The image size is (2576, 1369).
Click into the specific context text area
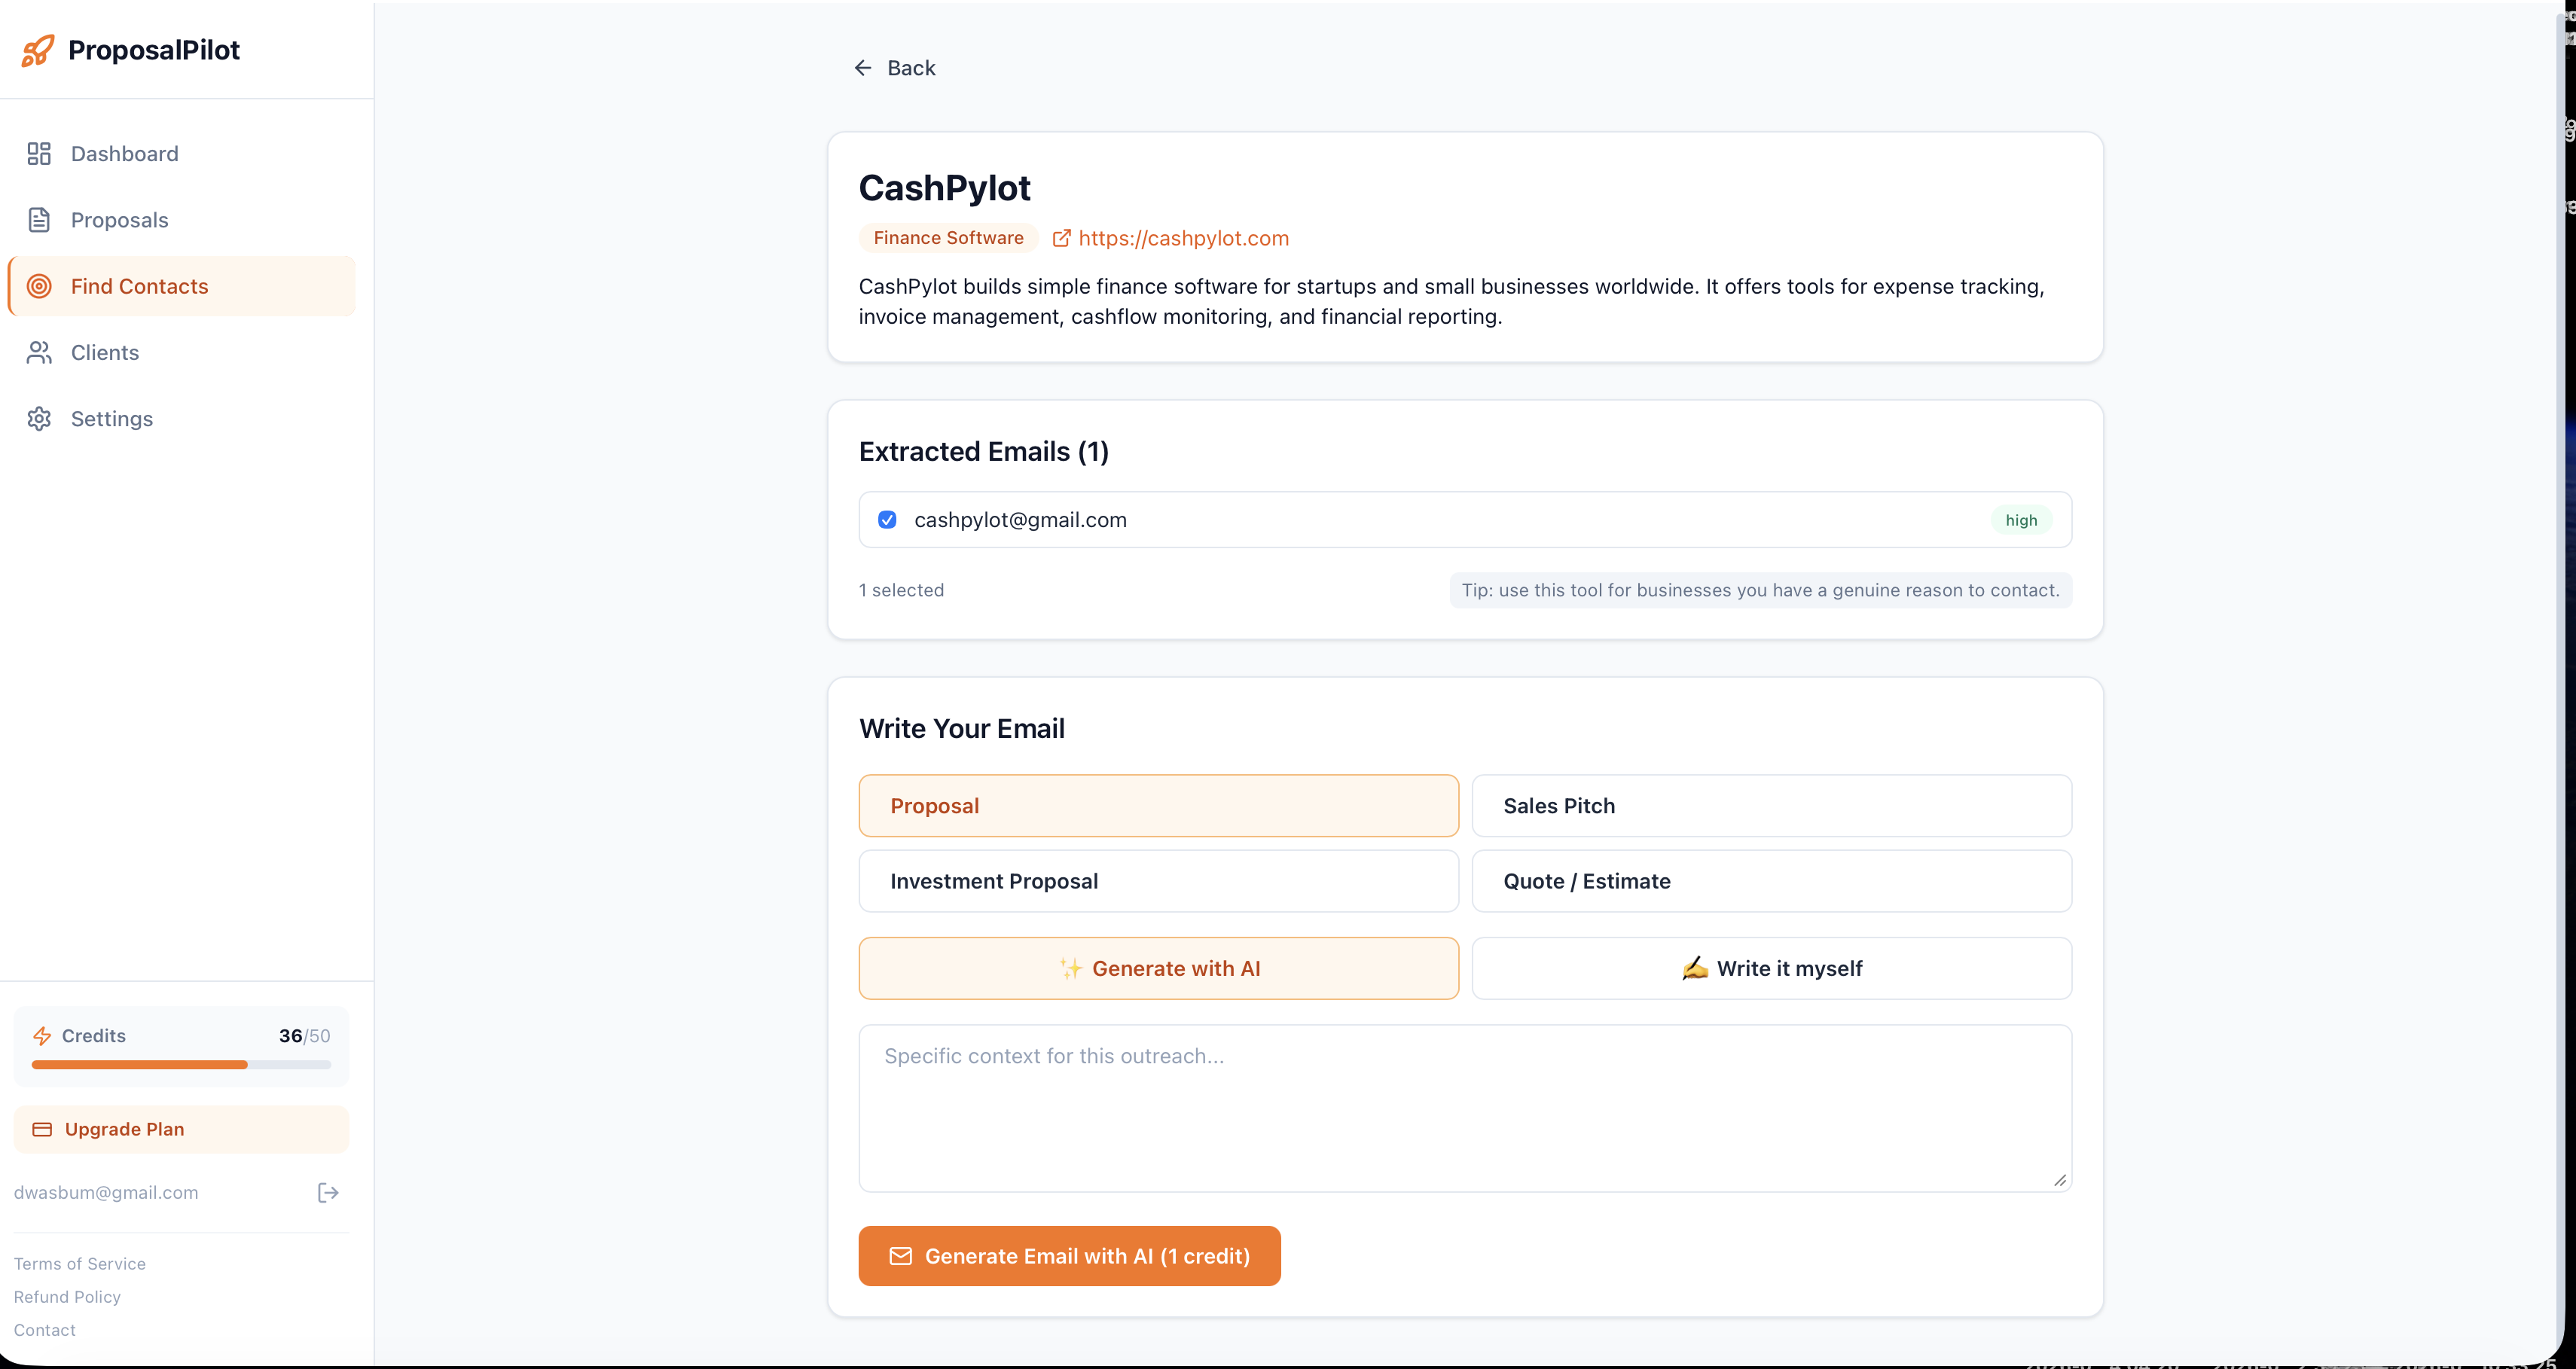point(1465,1108)
